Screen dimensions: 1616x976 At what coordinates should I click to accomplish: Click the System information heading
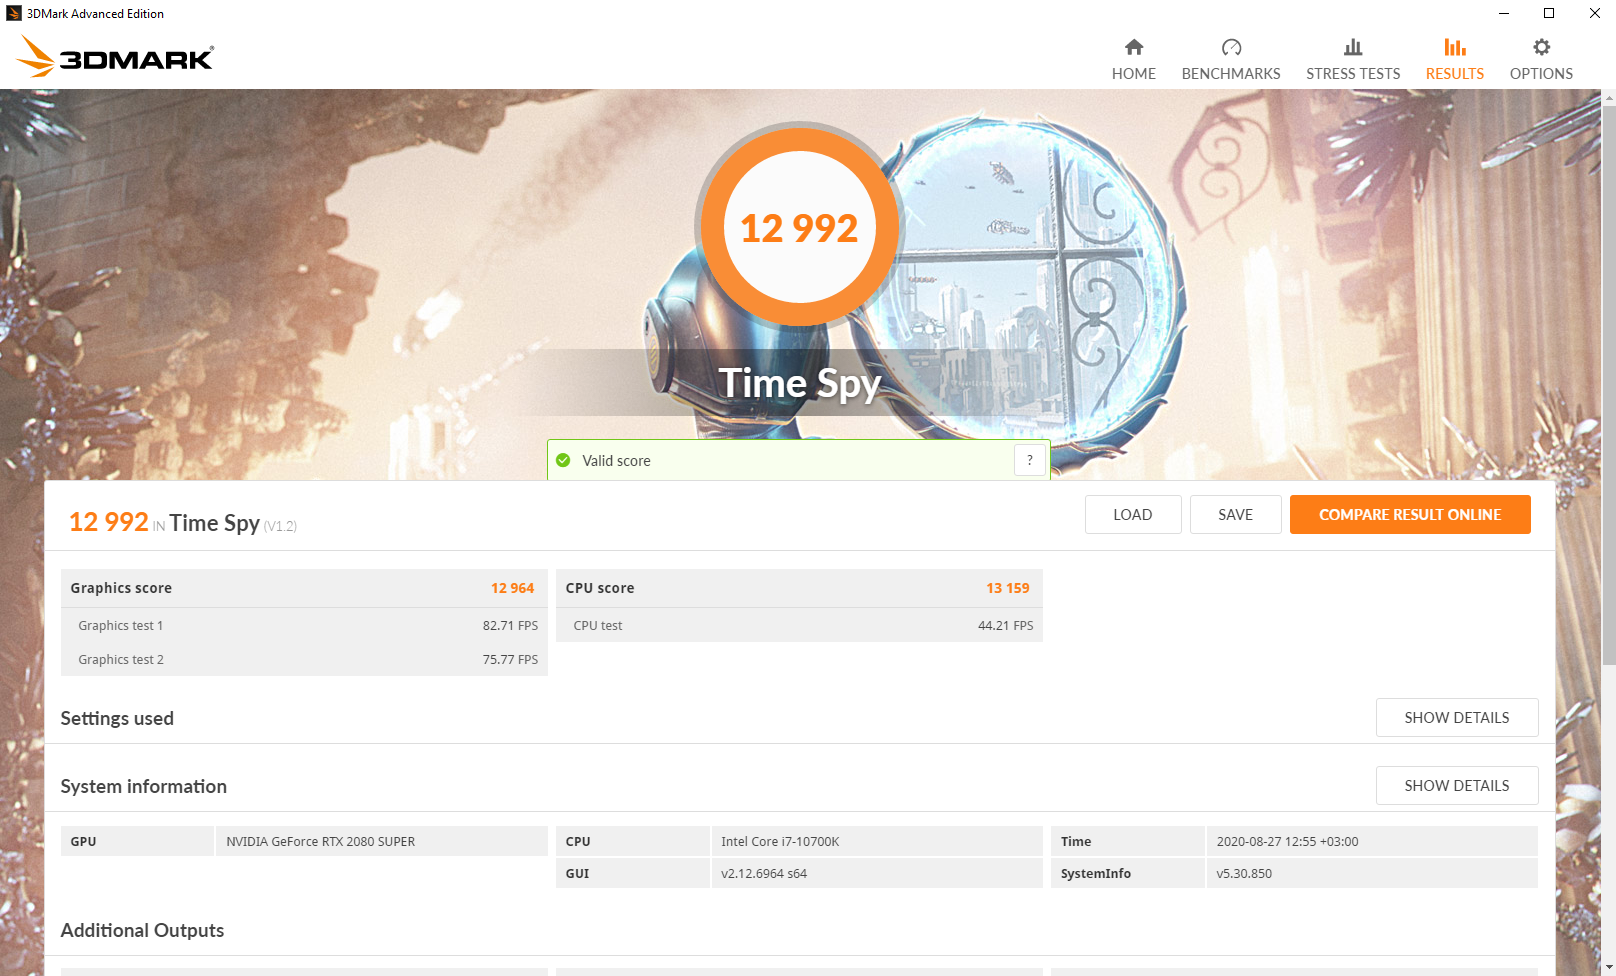click(x=143, y=786)
